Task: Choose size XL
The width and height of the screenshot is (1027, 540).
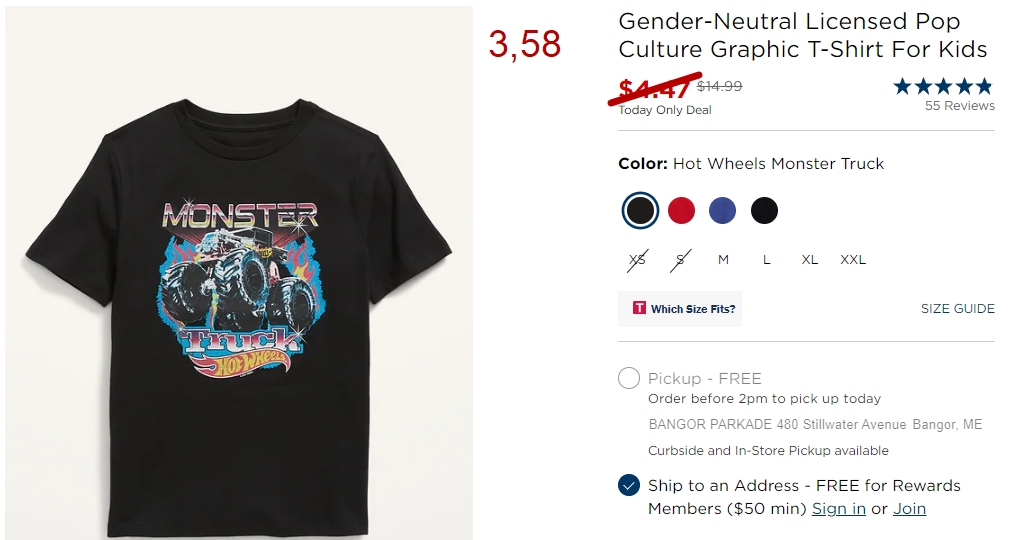Action: click(810, 260)
